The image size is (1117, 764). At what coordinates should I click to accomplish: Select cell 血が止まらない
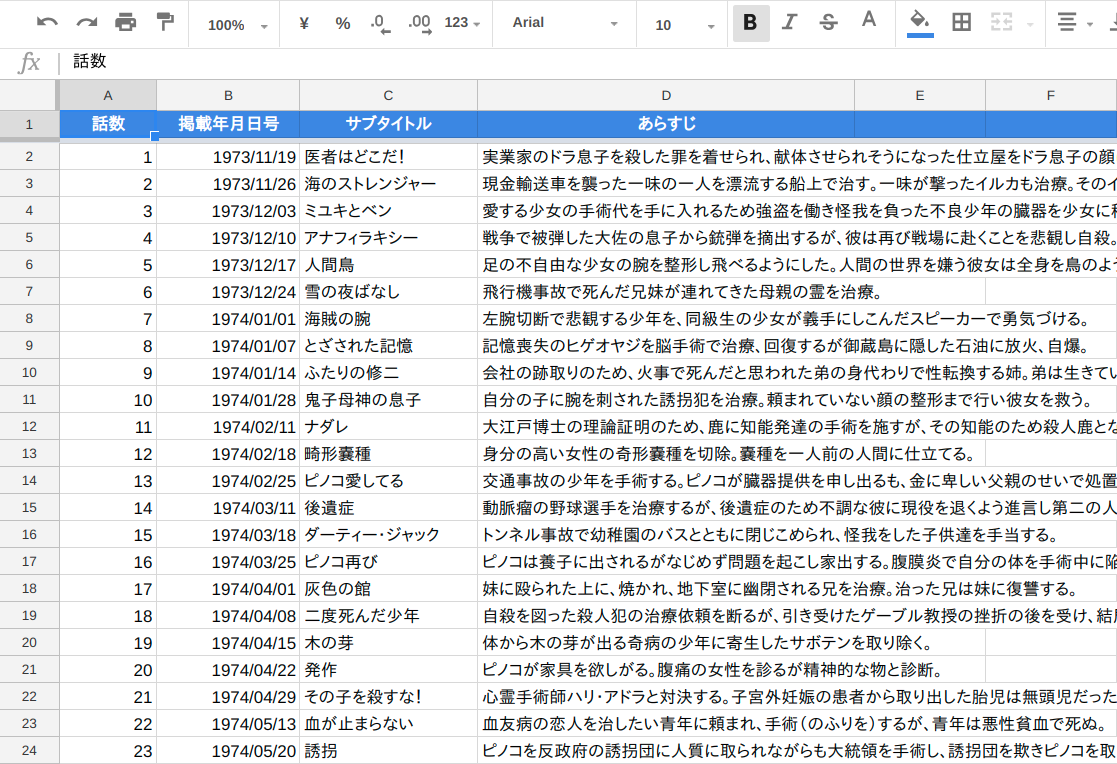[388, 724]
